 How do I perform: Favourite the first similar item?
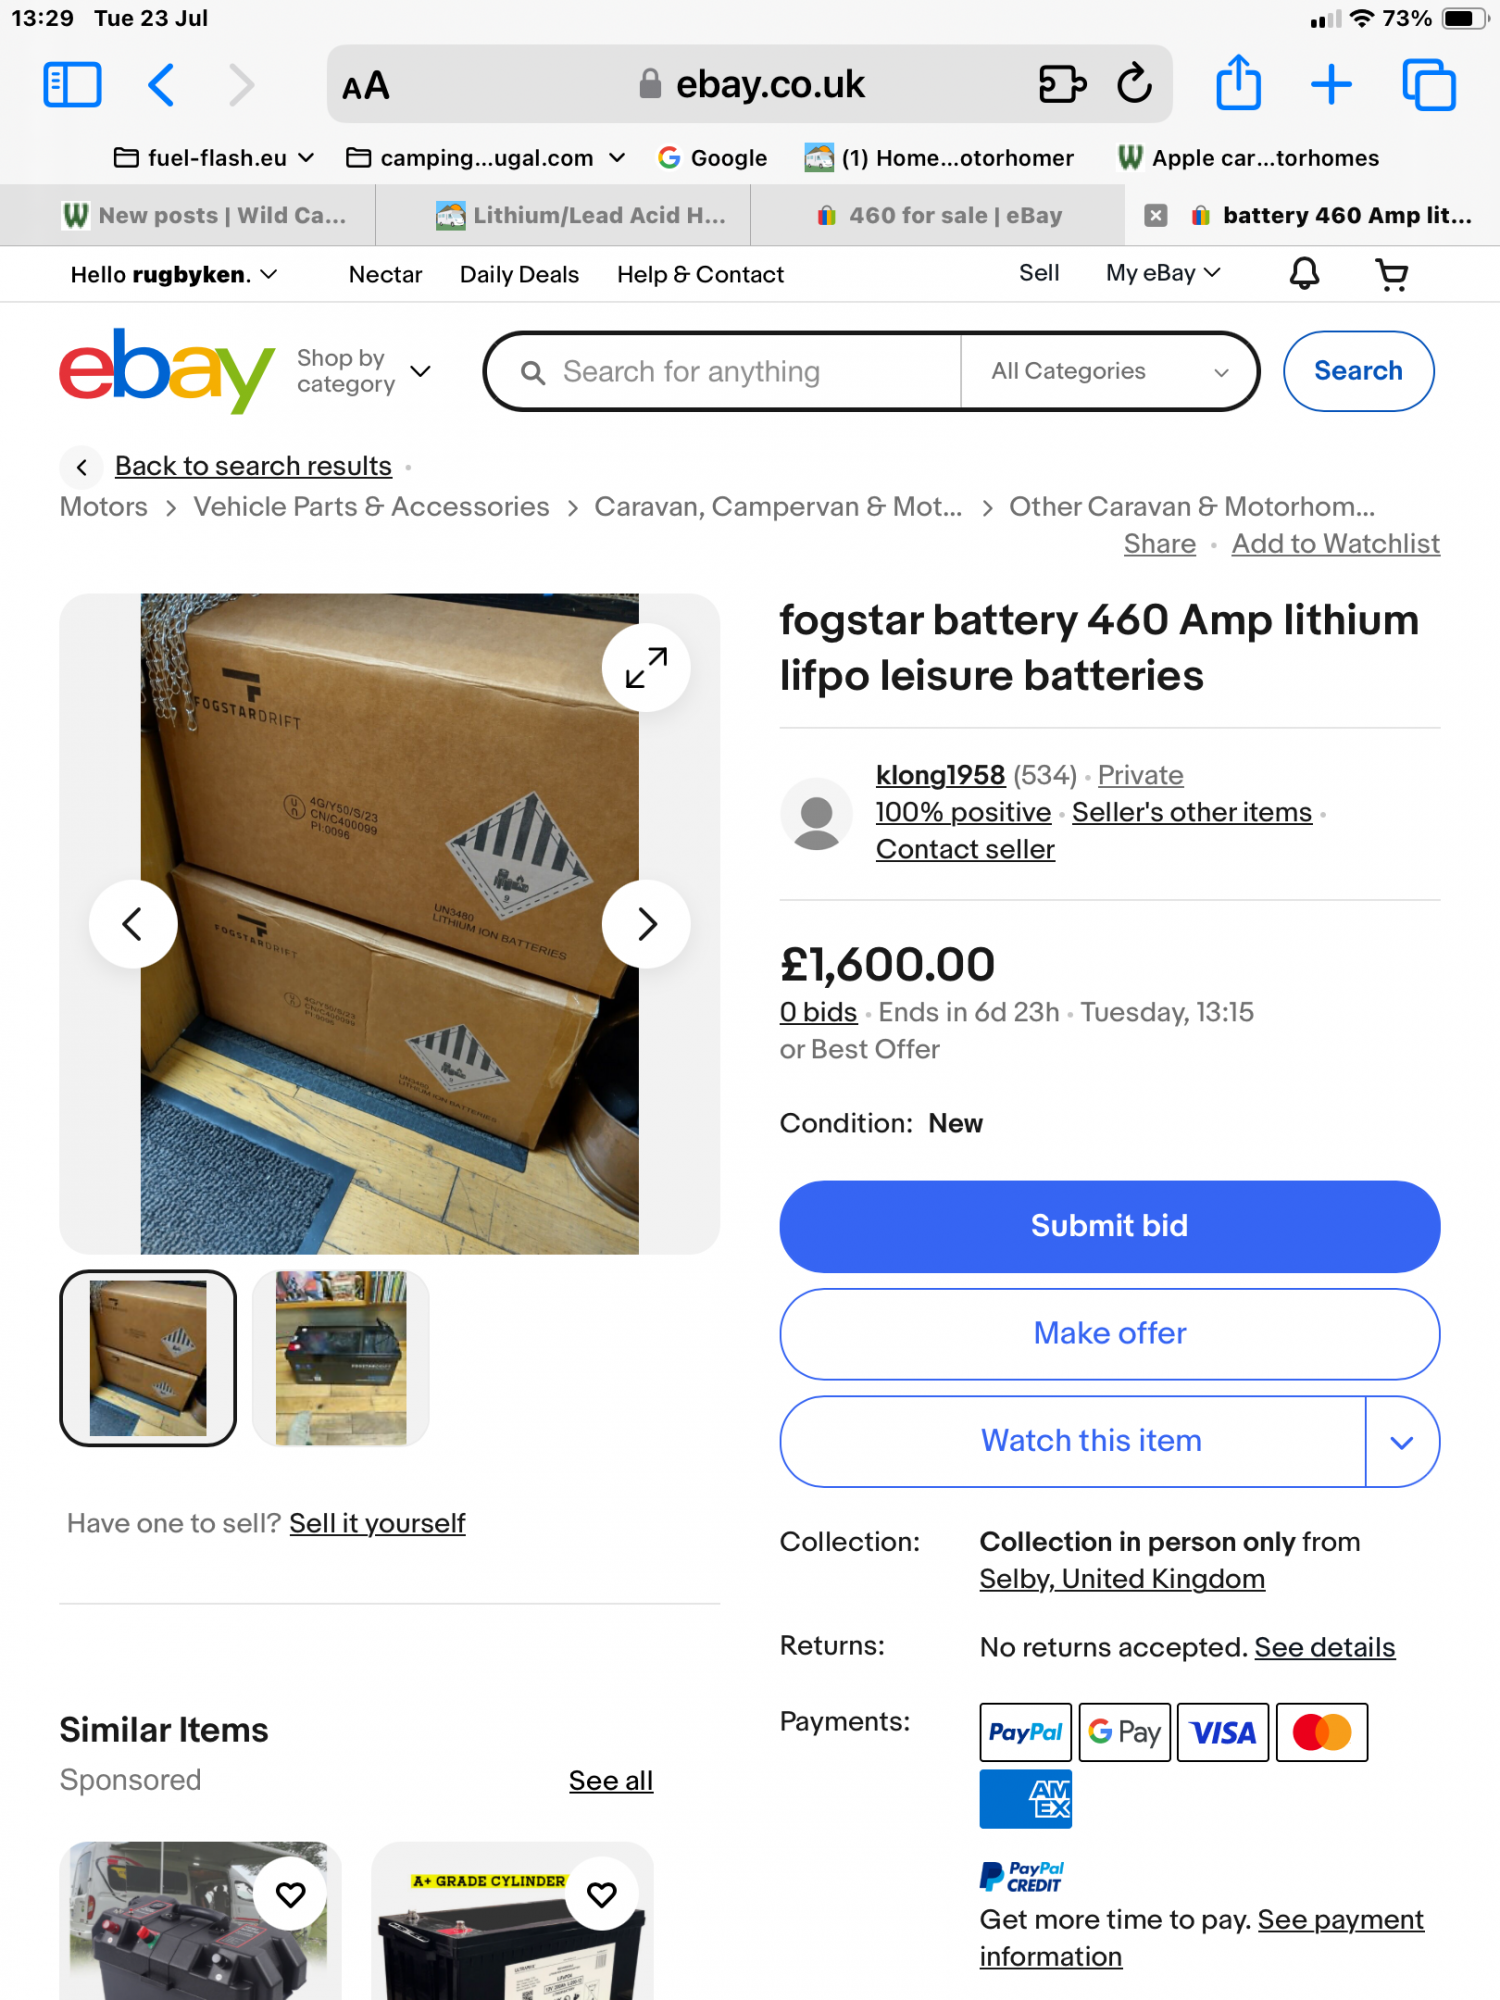[291, 1894]
